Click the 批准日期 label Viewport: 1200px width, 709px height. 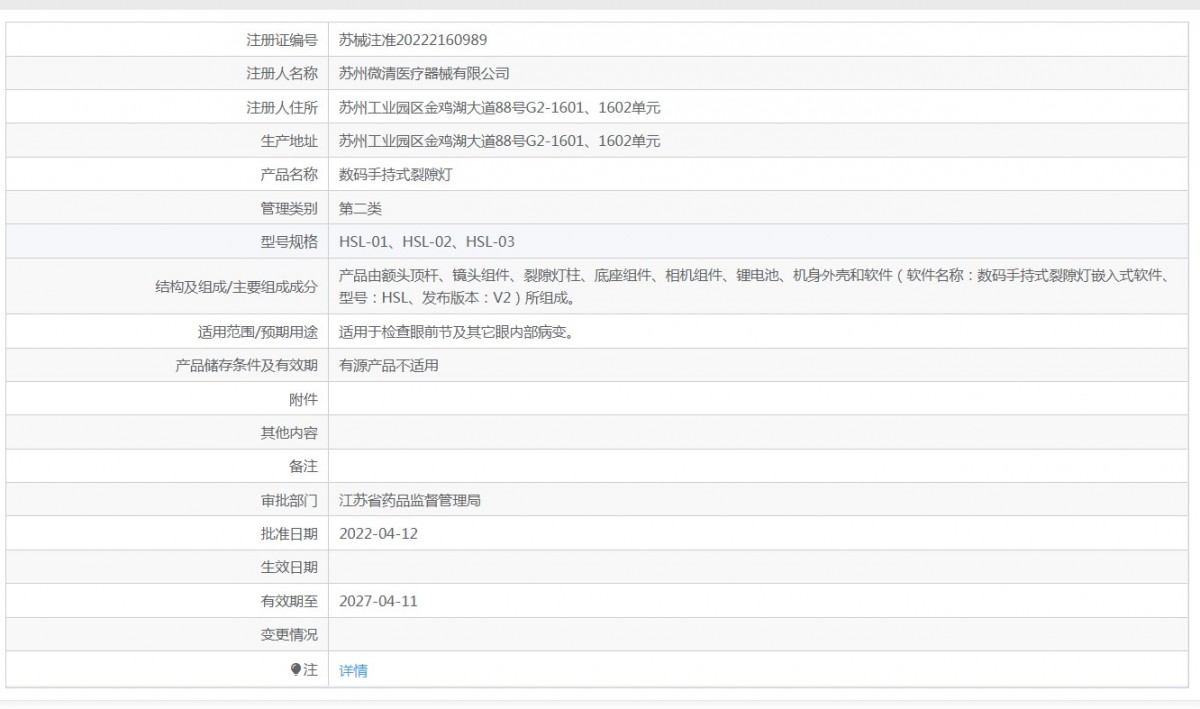(289, 534)
